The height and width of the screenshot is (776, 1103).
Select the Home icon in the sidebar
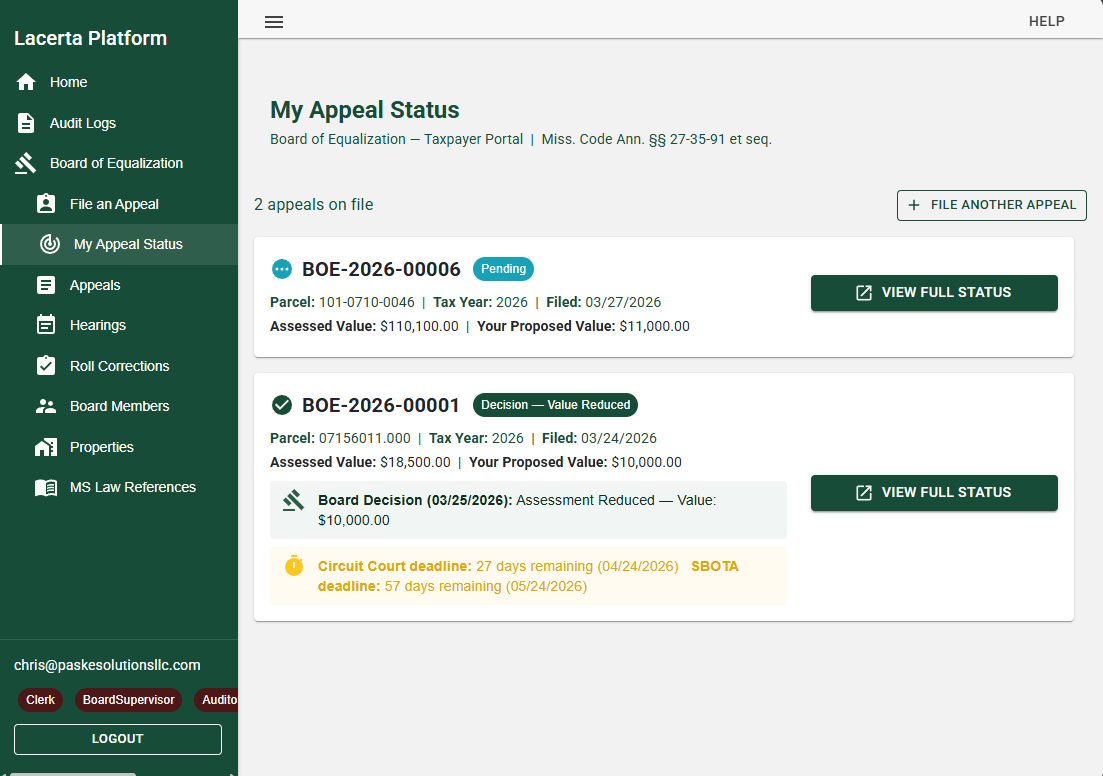(27, 81)
